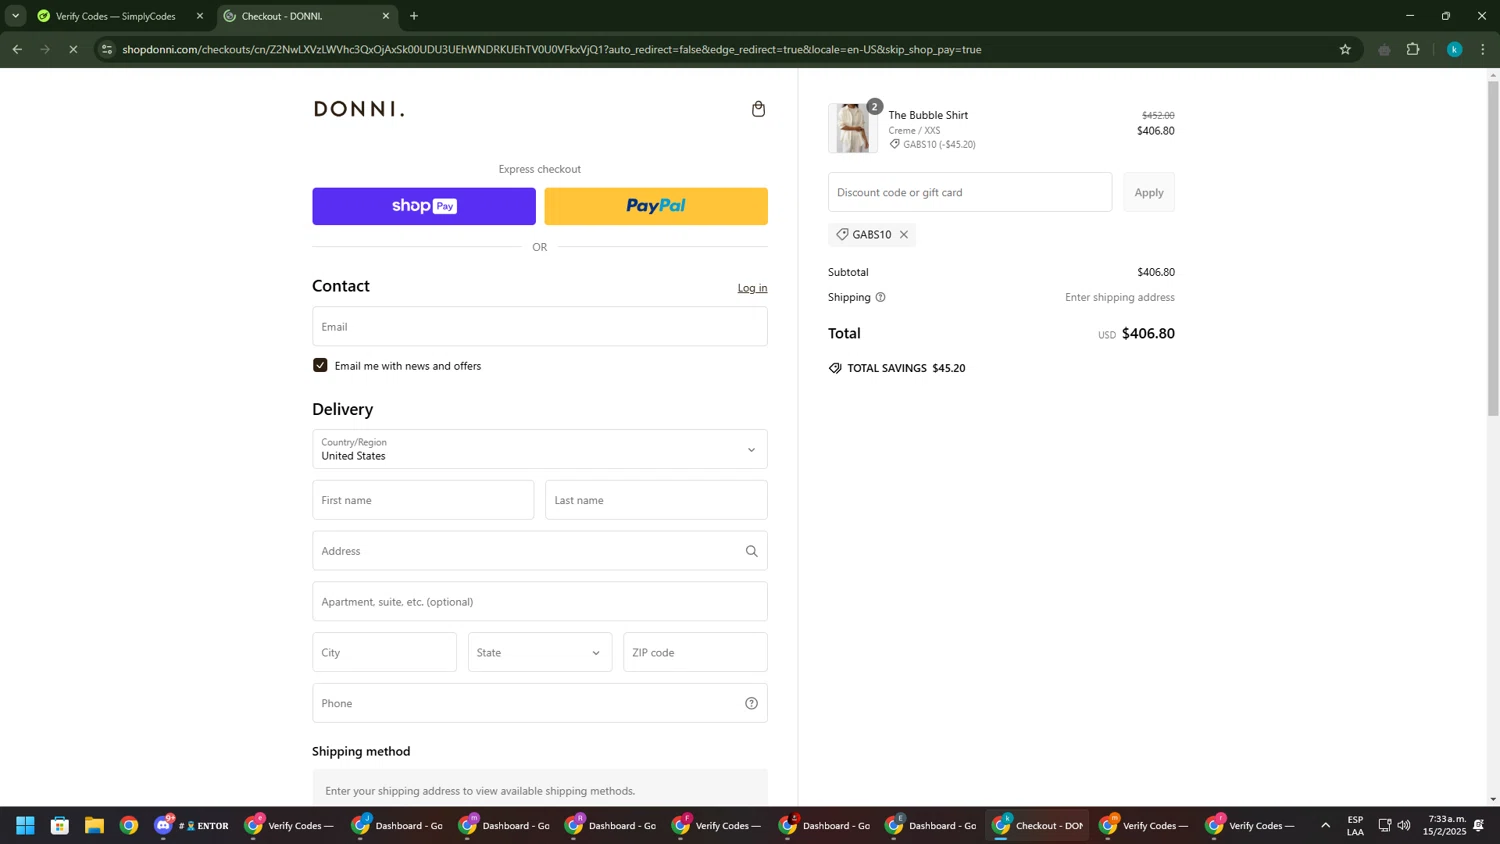
Task: Open Chrome's three-dot menu
Action: [x=1483, y=49]
